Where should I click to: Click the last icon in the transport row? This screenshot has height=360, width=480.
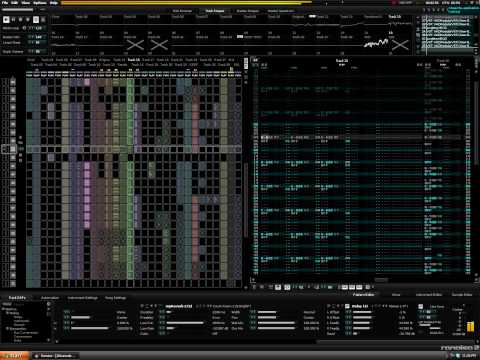pos(43,20)
